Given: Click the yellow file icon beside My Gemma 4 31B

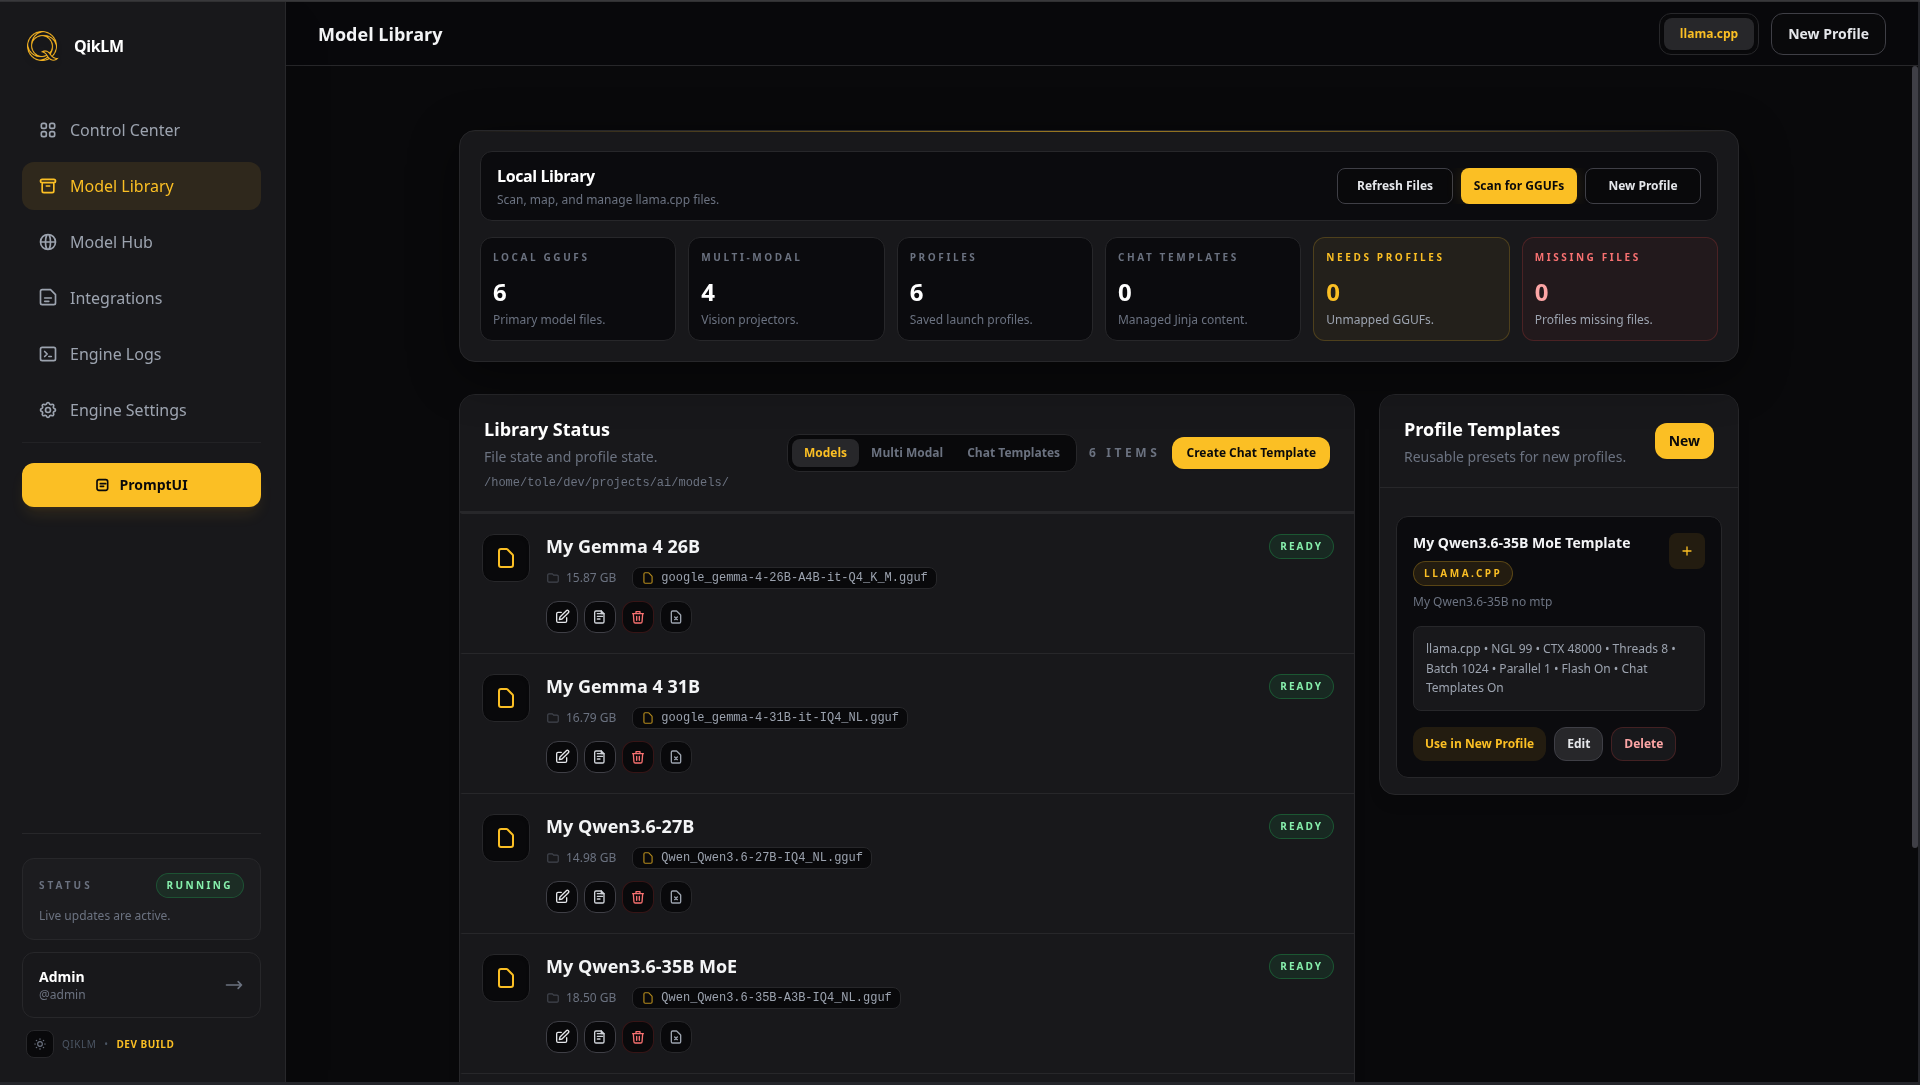Looking at the screenshot, I should pyautogui.click(x=506, y=698).
